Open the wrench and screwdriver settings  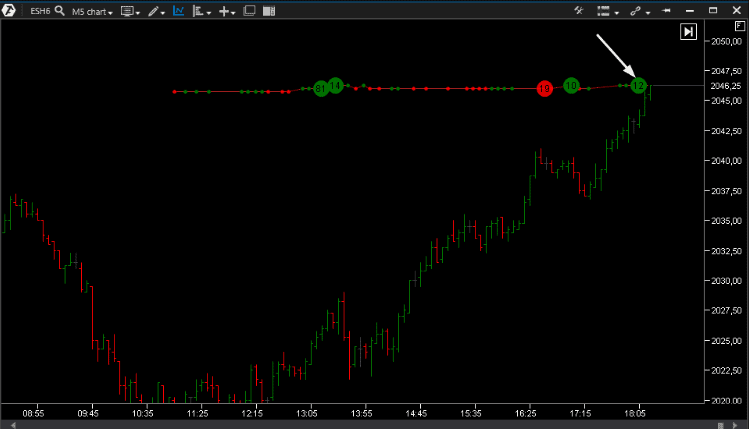coord(579,11)
